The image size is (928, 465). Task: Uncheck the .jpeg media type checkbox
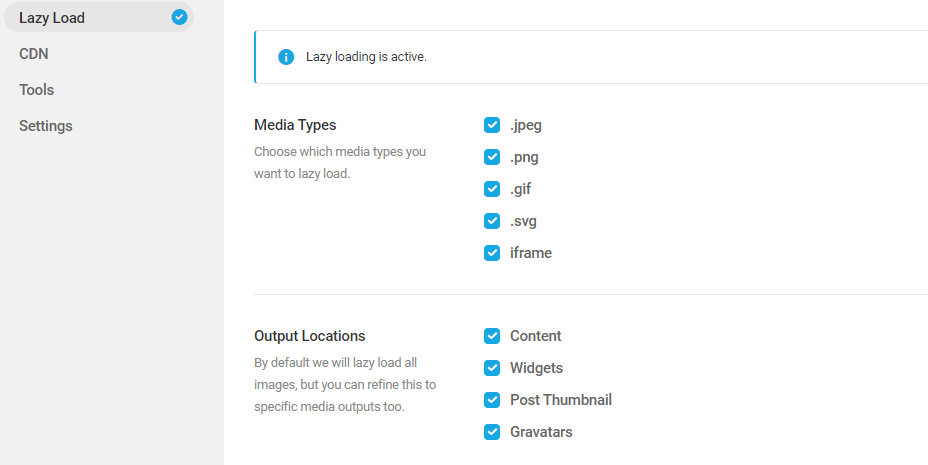coord(492,125)
